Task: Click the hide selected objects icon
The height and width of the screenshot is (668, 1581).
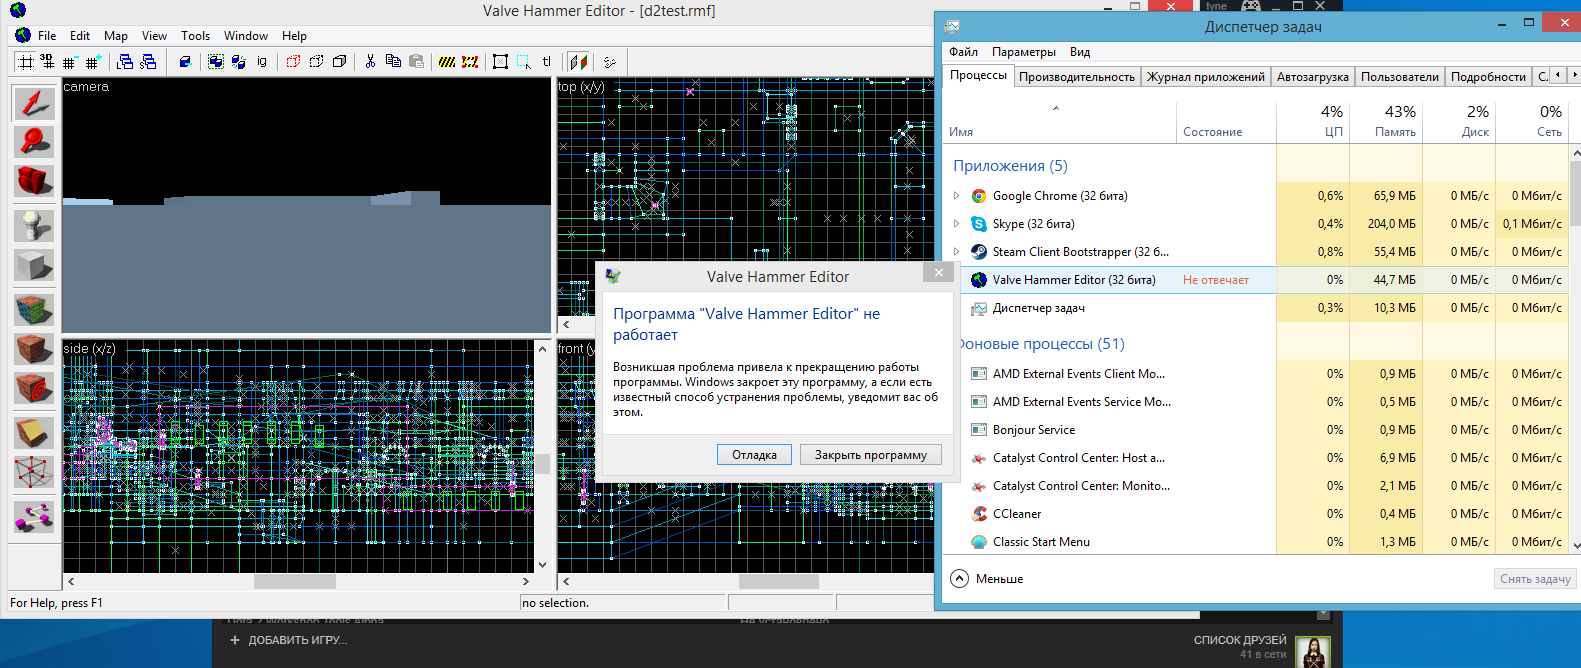Action: coord(293,62)
